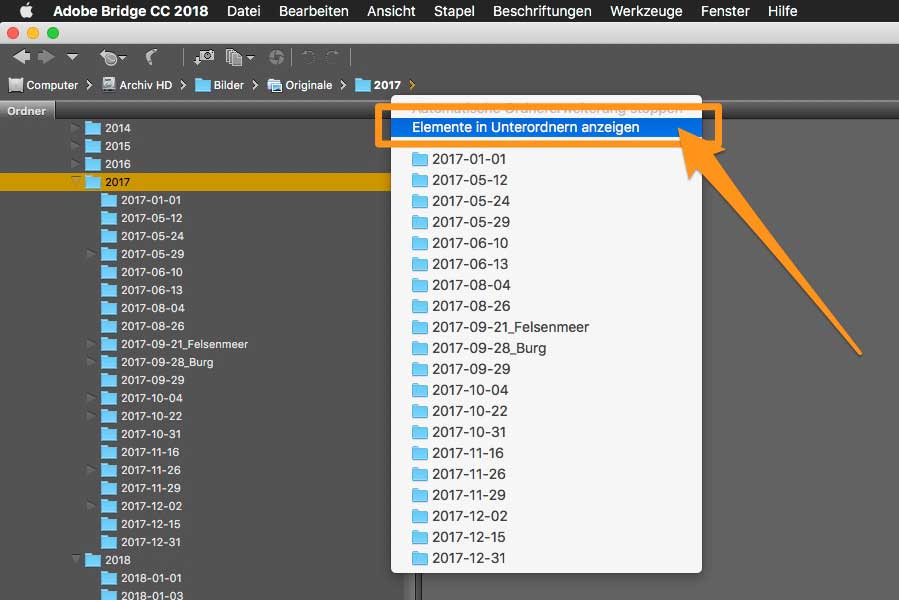
Task: Choose 2017-05-12 in the dropdown list
Action: click(x=546, y=180)
